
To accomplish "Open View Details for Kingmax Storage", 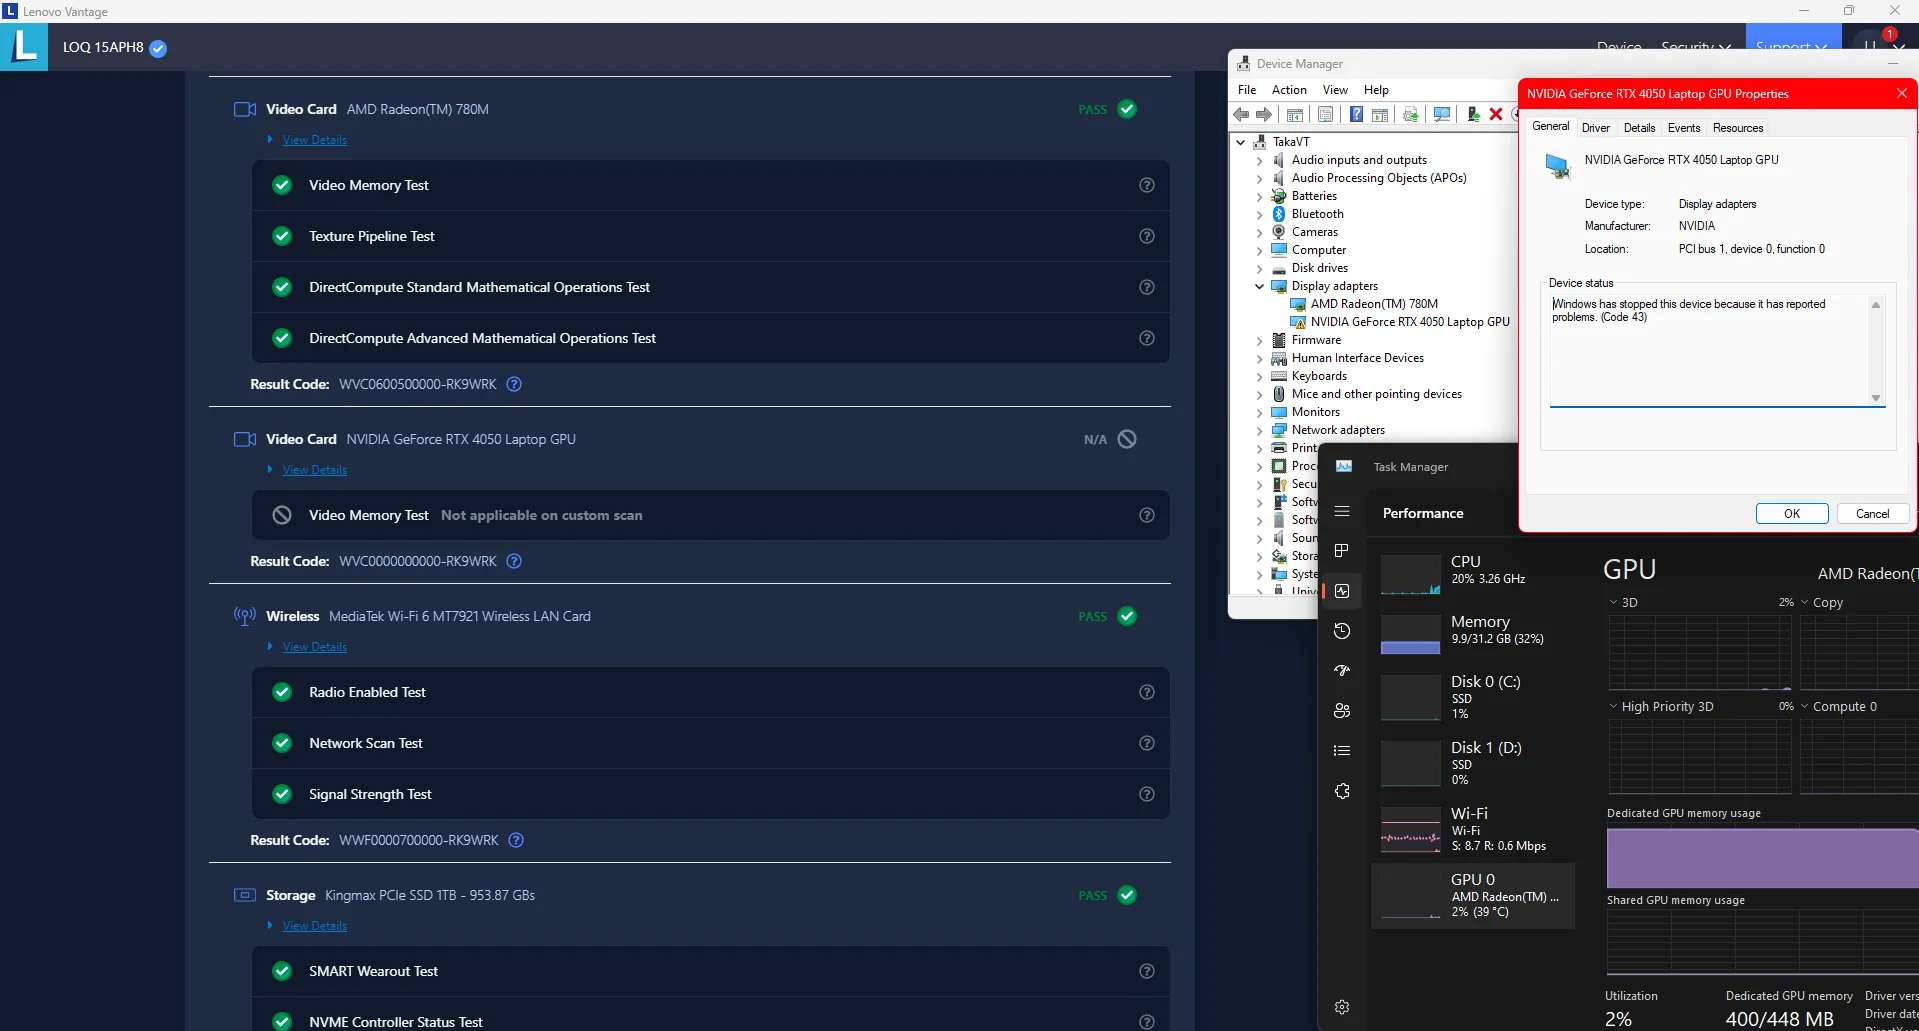I will [315, 926].
